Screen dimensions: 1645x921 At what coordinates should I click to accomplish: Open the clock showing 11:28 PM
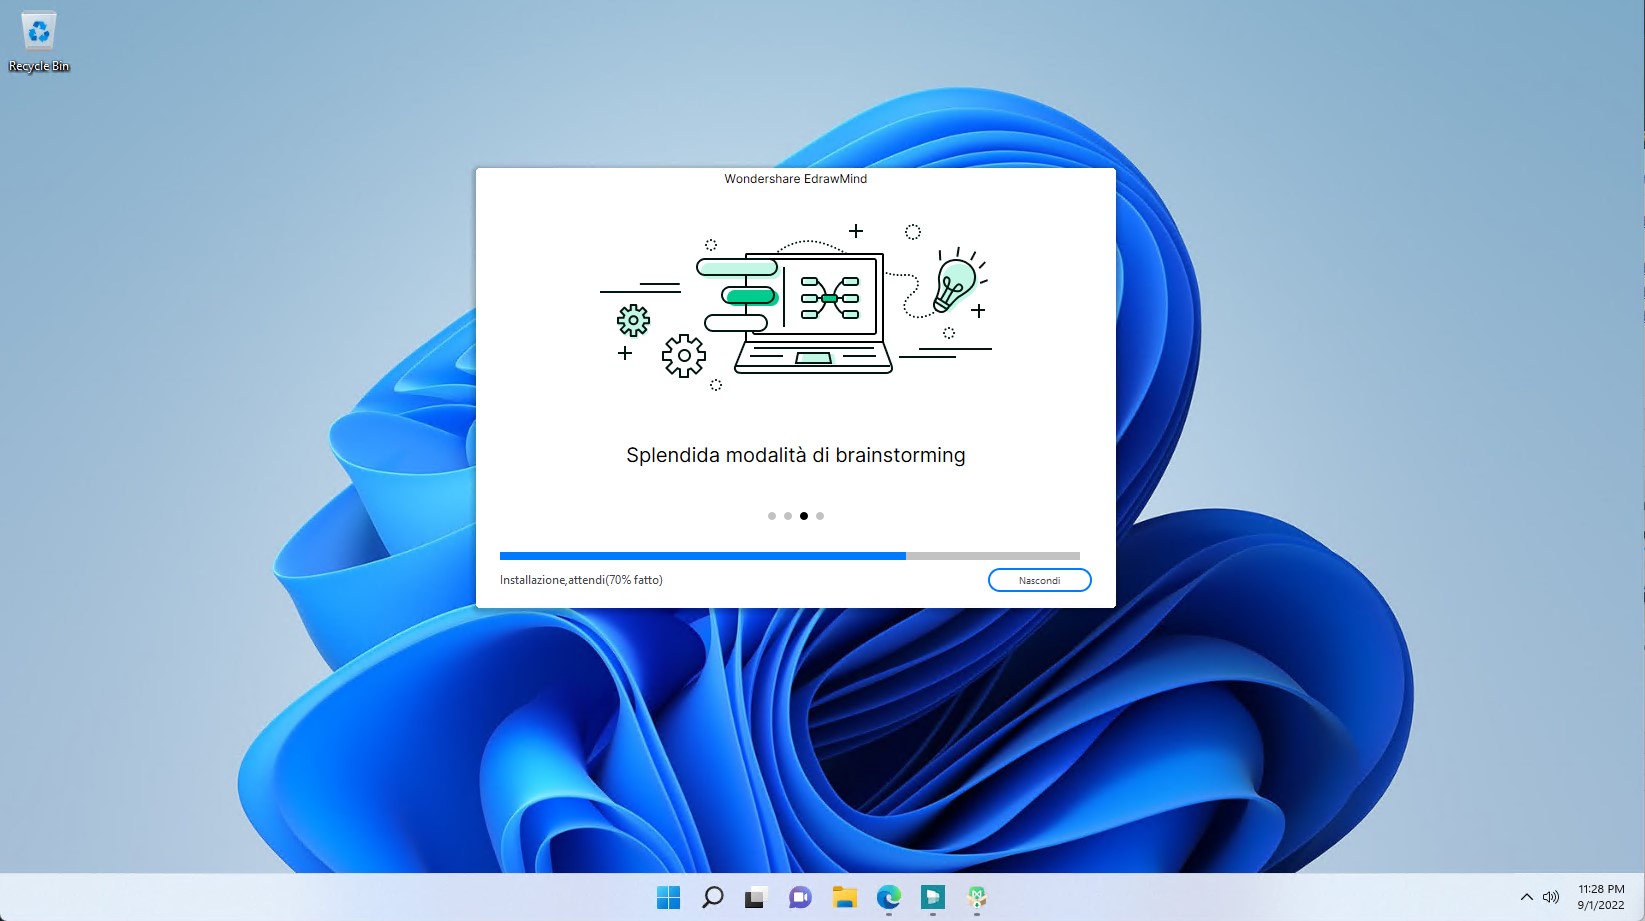tap(1601, 897)
